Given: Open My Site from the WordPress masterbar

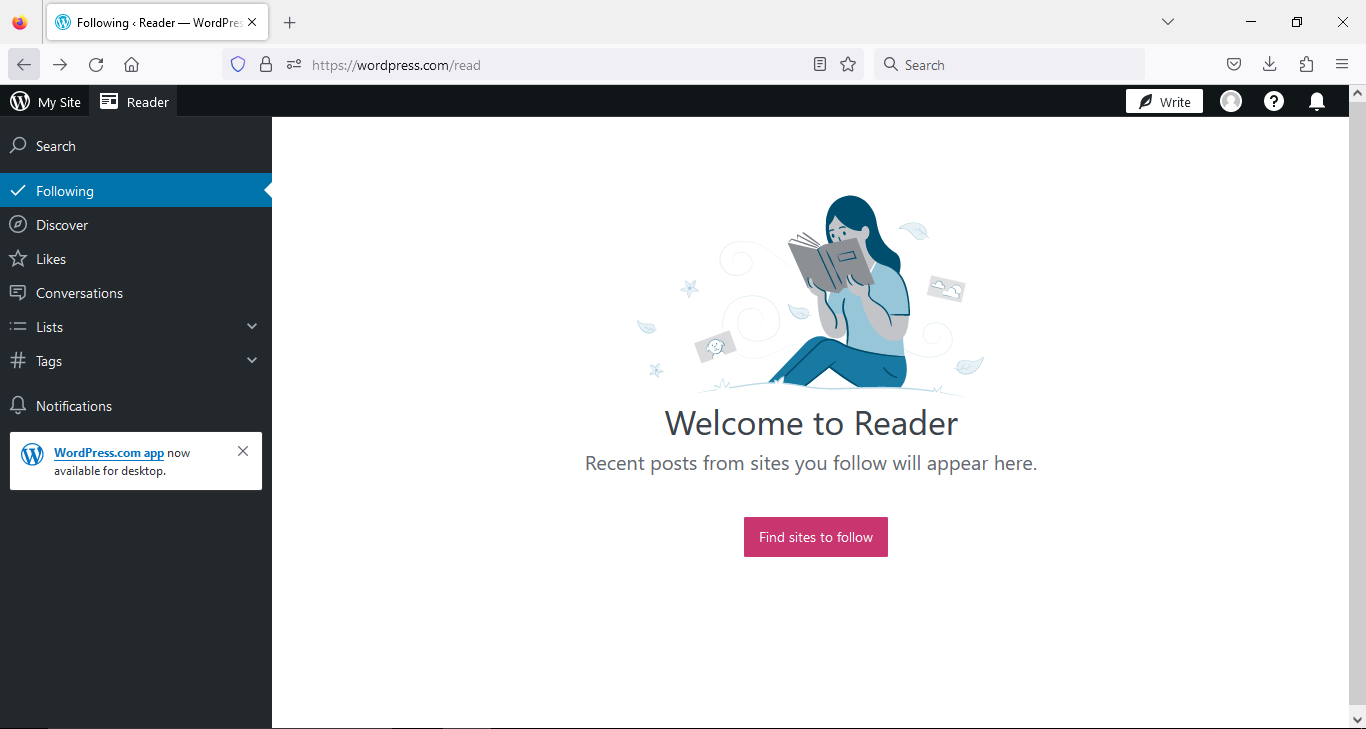Looking at the screenshot, I should tap(45, 102).
